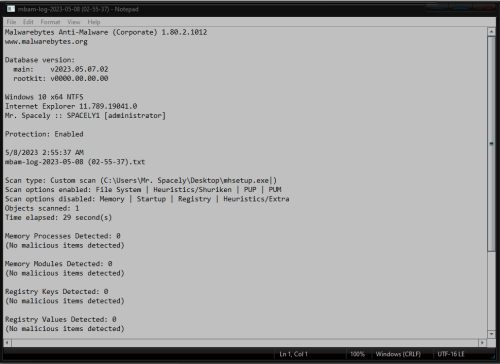Open the View menu
The height and width of the screenshot is (364, 500).
click(x=74, y=22)
